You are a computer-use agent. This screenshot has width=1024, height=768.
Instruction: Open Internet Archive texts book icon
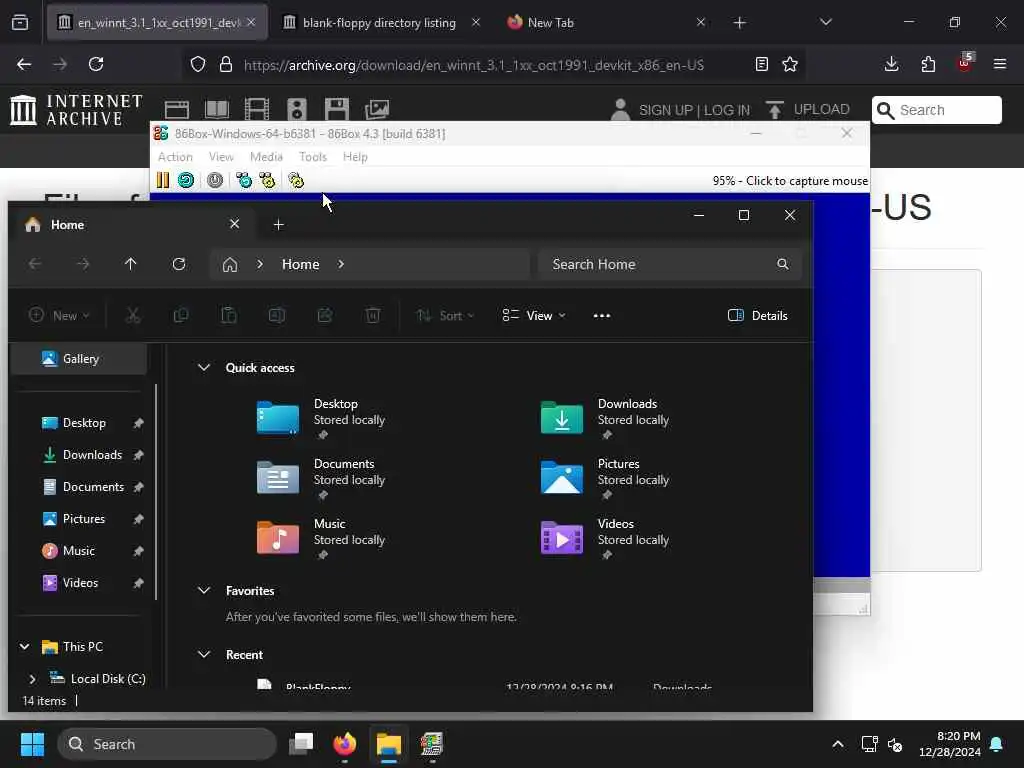pos(217,110)
